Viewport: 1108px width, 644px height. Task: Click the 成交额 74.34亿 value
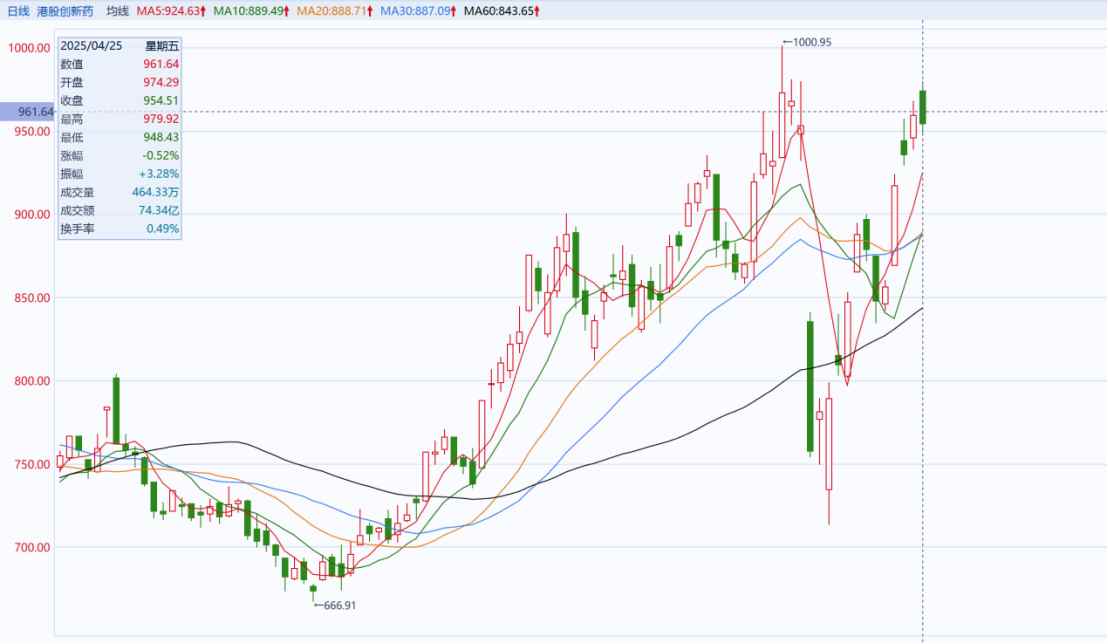pyautogui.click(x=159, y=211)
